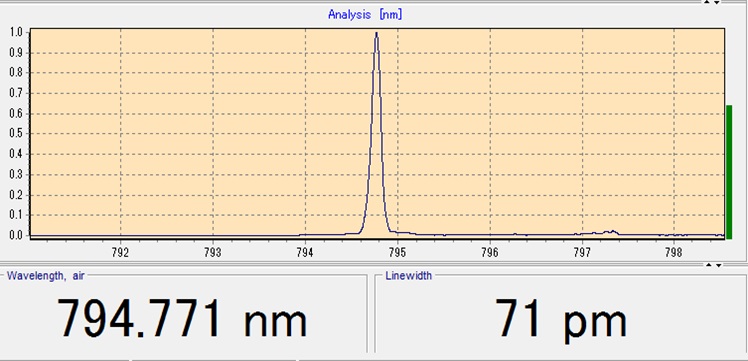Viewport: 748px width, 361px height.
Task: Click the '794' x-axis tick label
Action: click(x=305, y=252)
